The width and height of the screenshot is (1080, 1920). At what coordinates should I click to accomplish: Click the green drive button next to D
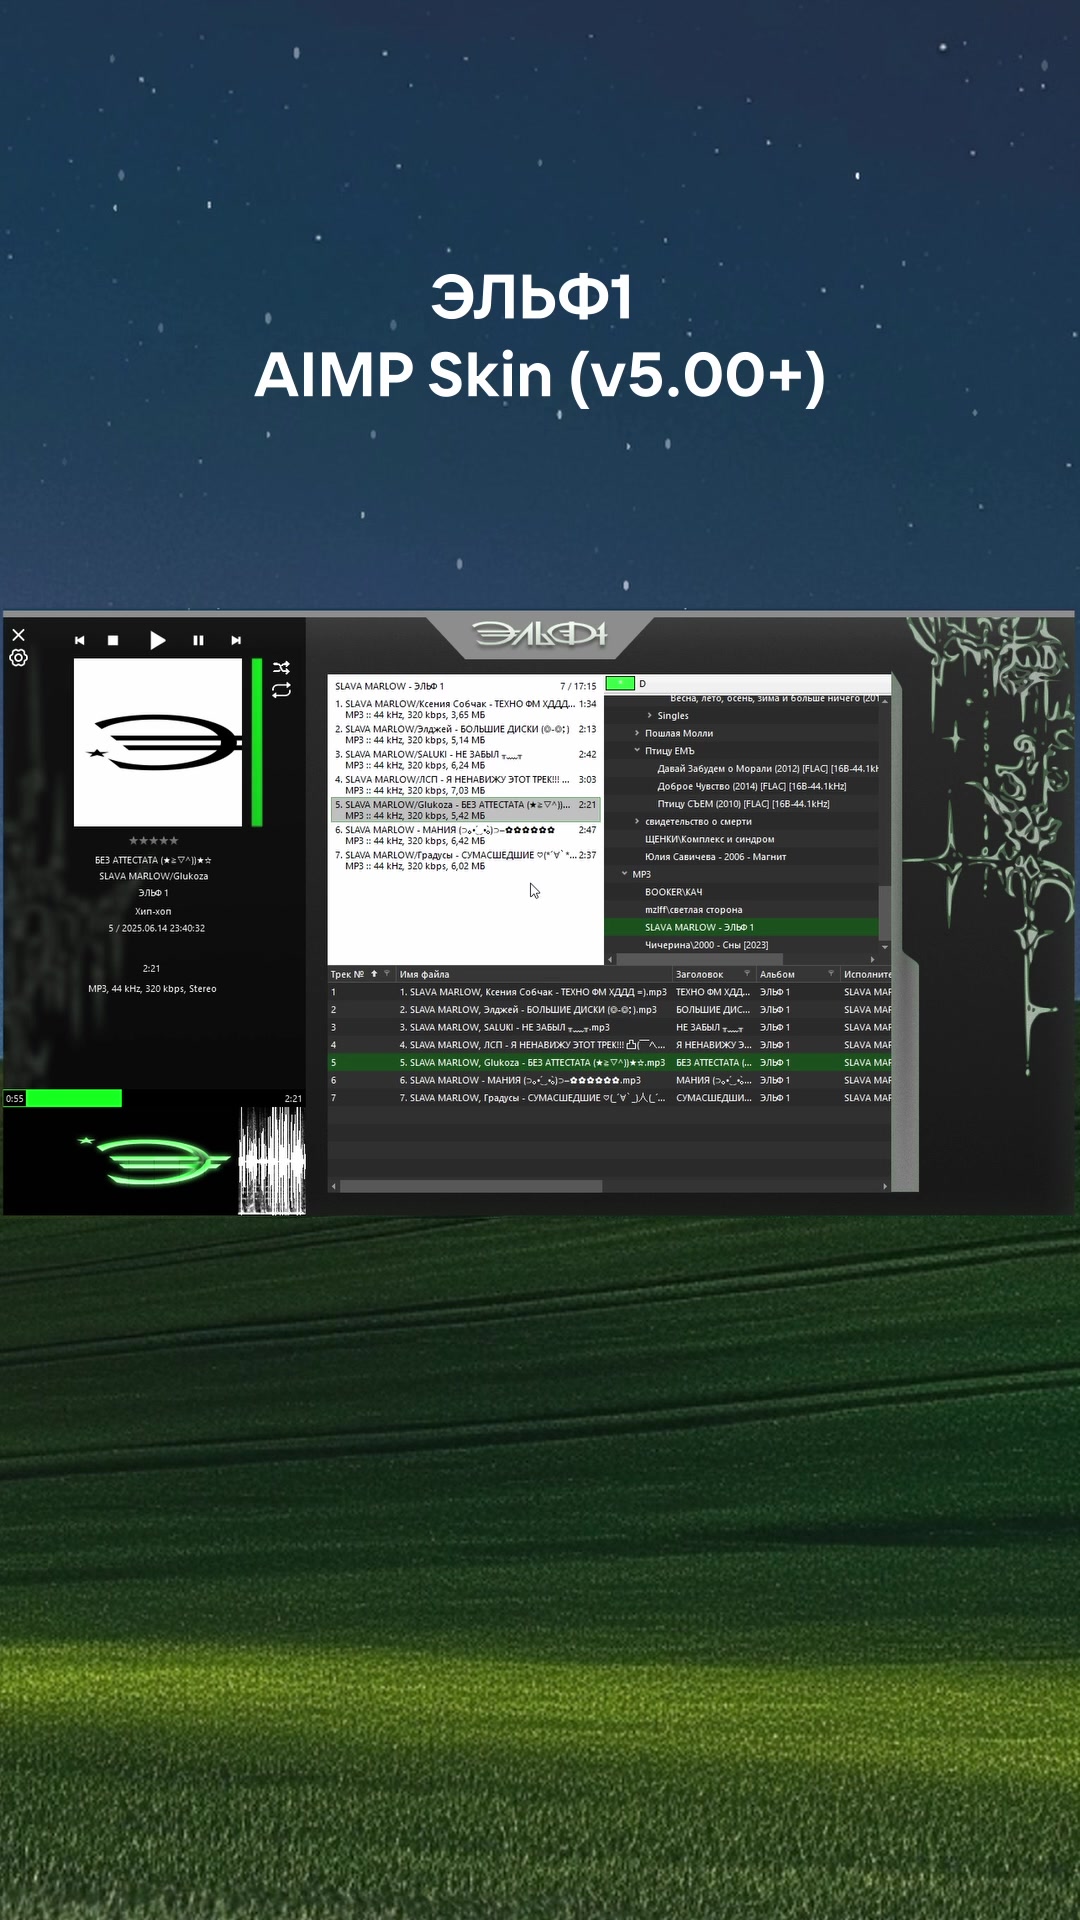pyautogui.click(x=620, y=683)
